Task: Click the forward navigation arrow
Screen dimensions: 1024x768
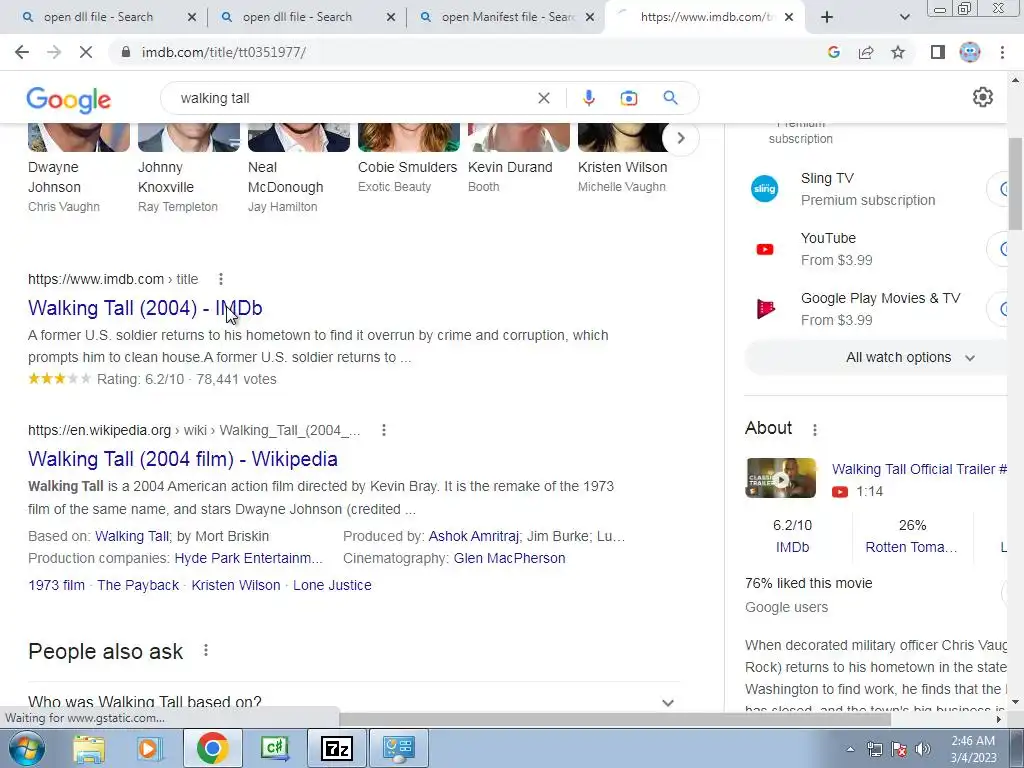Action: click(54, 52)
